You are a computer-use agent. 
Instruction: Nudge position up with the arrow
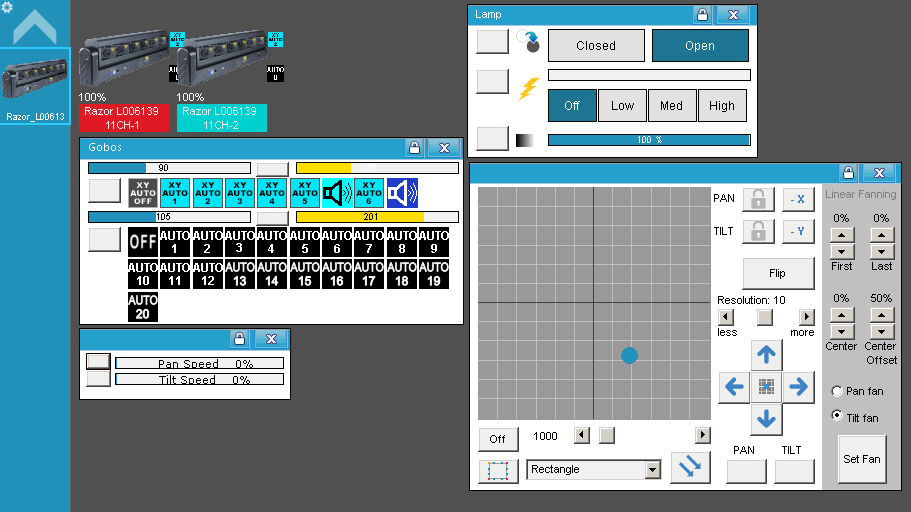pyautogui.click(x=766, y=355)
